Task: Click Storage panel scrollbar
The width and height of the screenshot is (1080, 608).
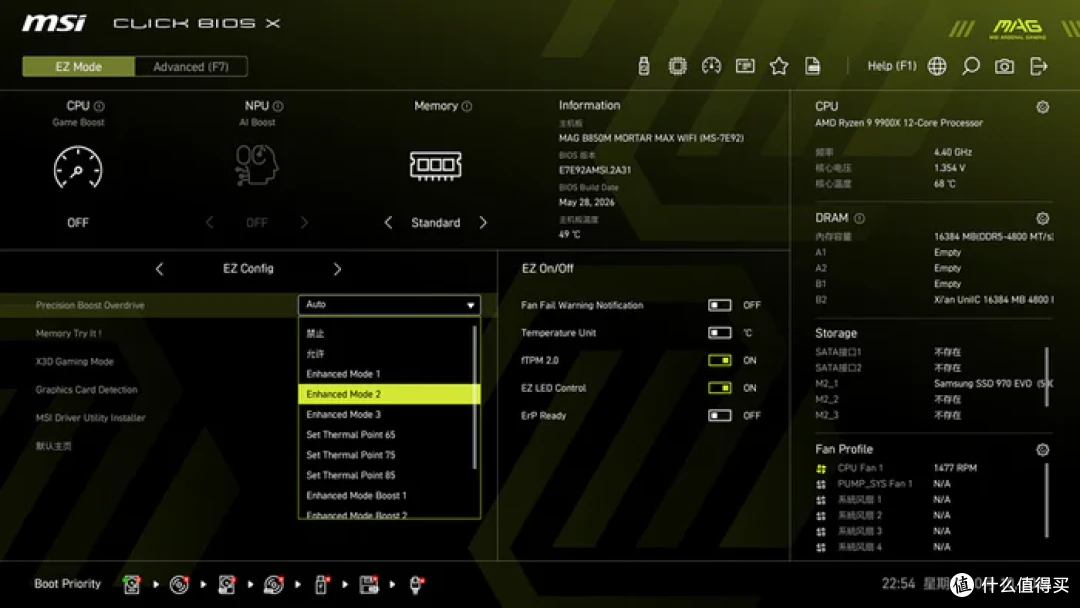Action: pyautogui.click(x=1047, y=377)
